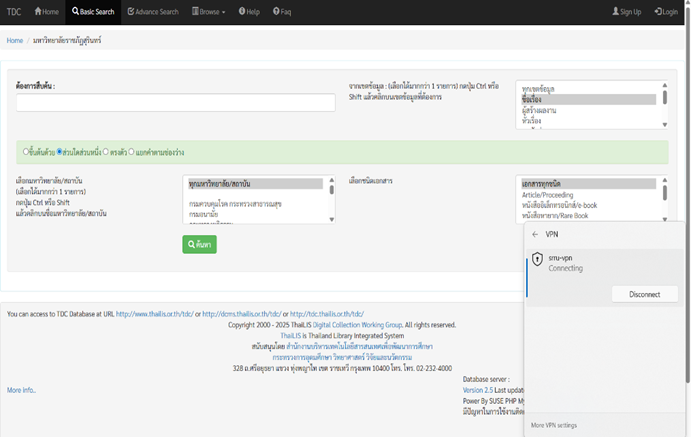Click the Home breadcrumb link

15,40
